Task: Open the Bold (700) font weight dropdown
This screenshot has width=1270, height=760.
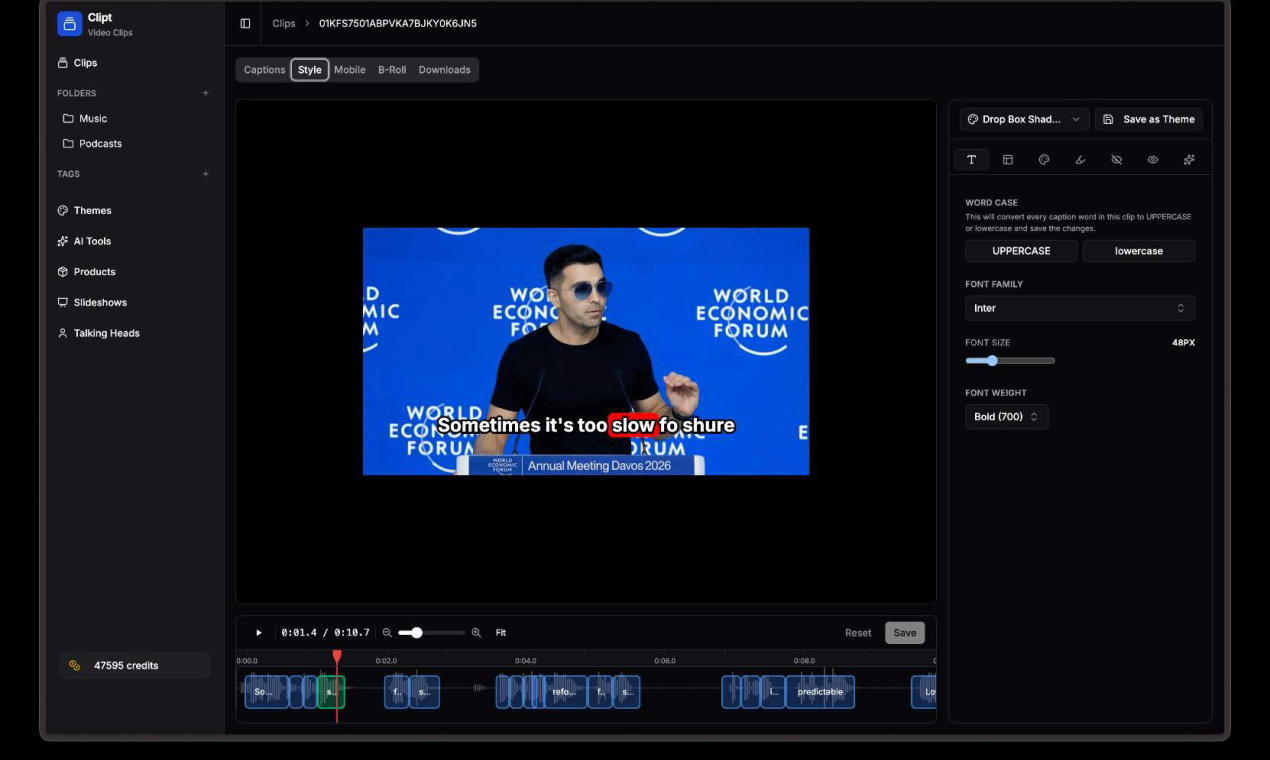Action: 1006,417
